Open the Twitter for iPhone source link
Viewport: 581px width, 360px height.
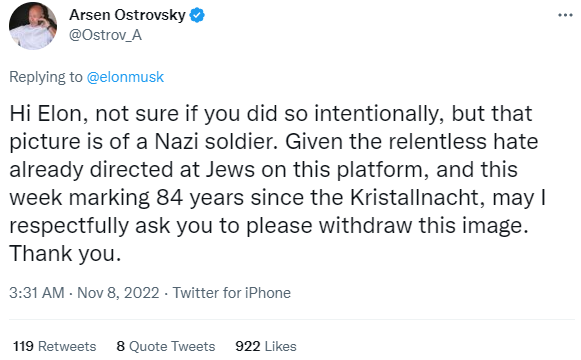232,293
